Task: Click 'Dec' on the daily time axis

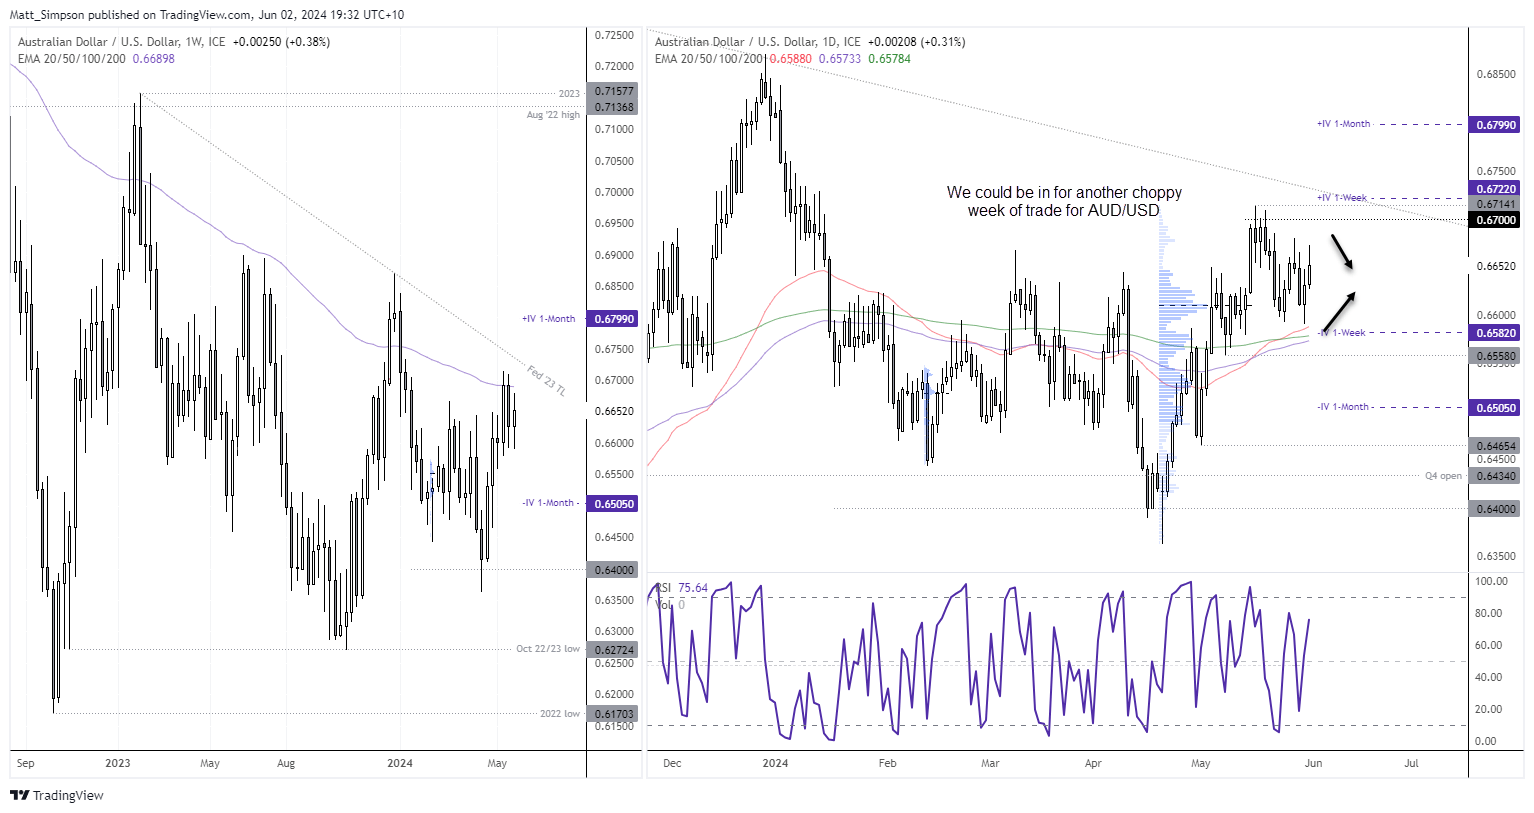Action: click(672, 763)
